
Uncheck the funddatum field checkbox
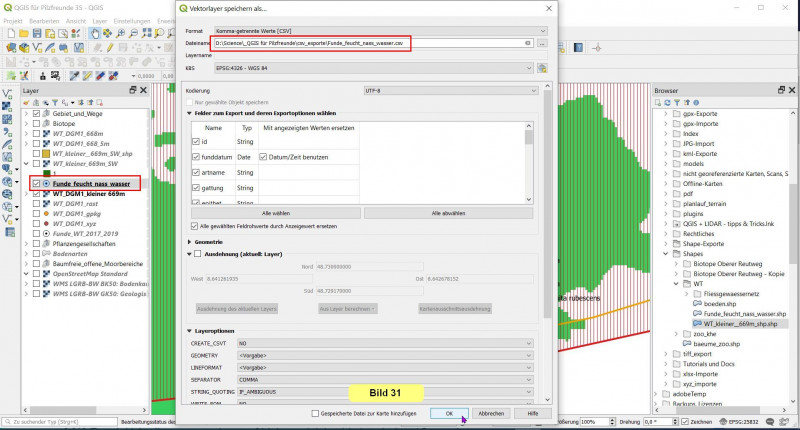tap(197, 157)
